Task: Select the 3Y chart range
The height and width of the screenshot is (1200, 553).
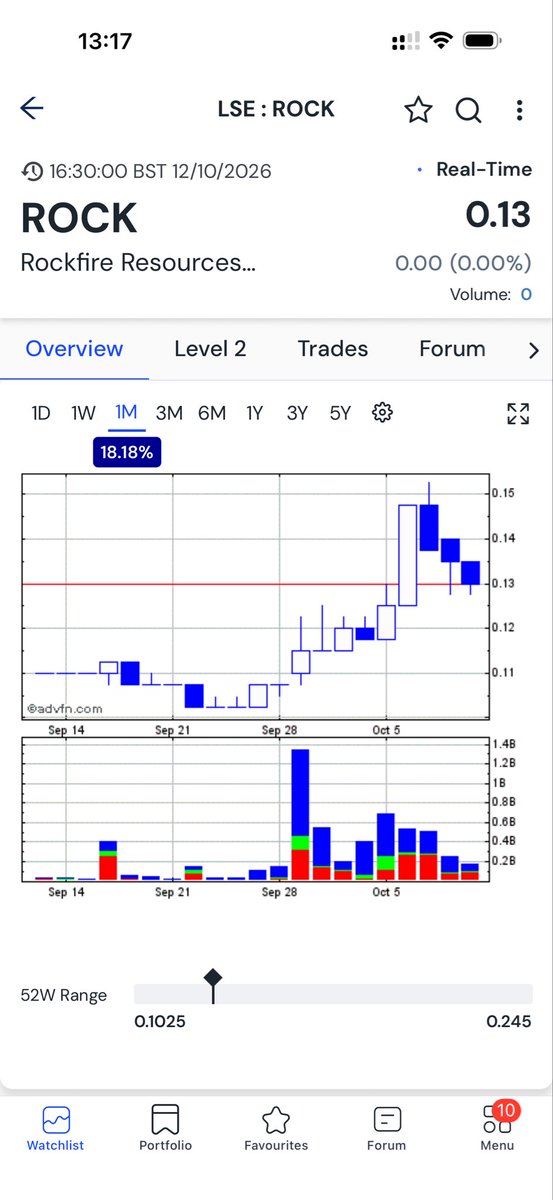Action: pyautogui.click(x=297, y=412)
